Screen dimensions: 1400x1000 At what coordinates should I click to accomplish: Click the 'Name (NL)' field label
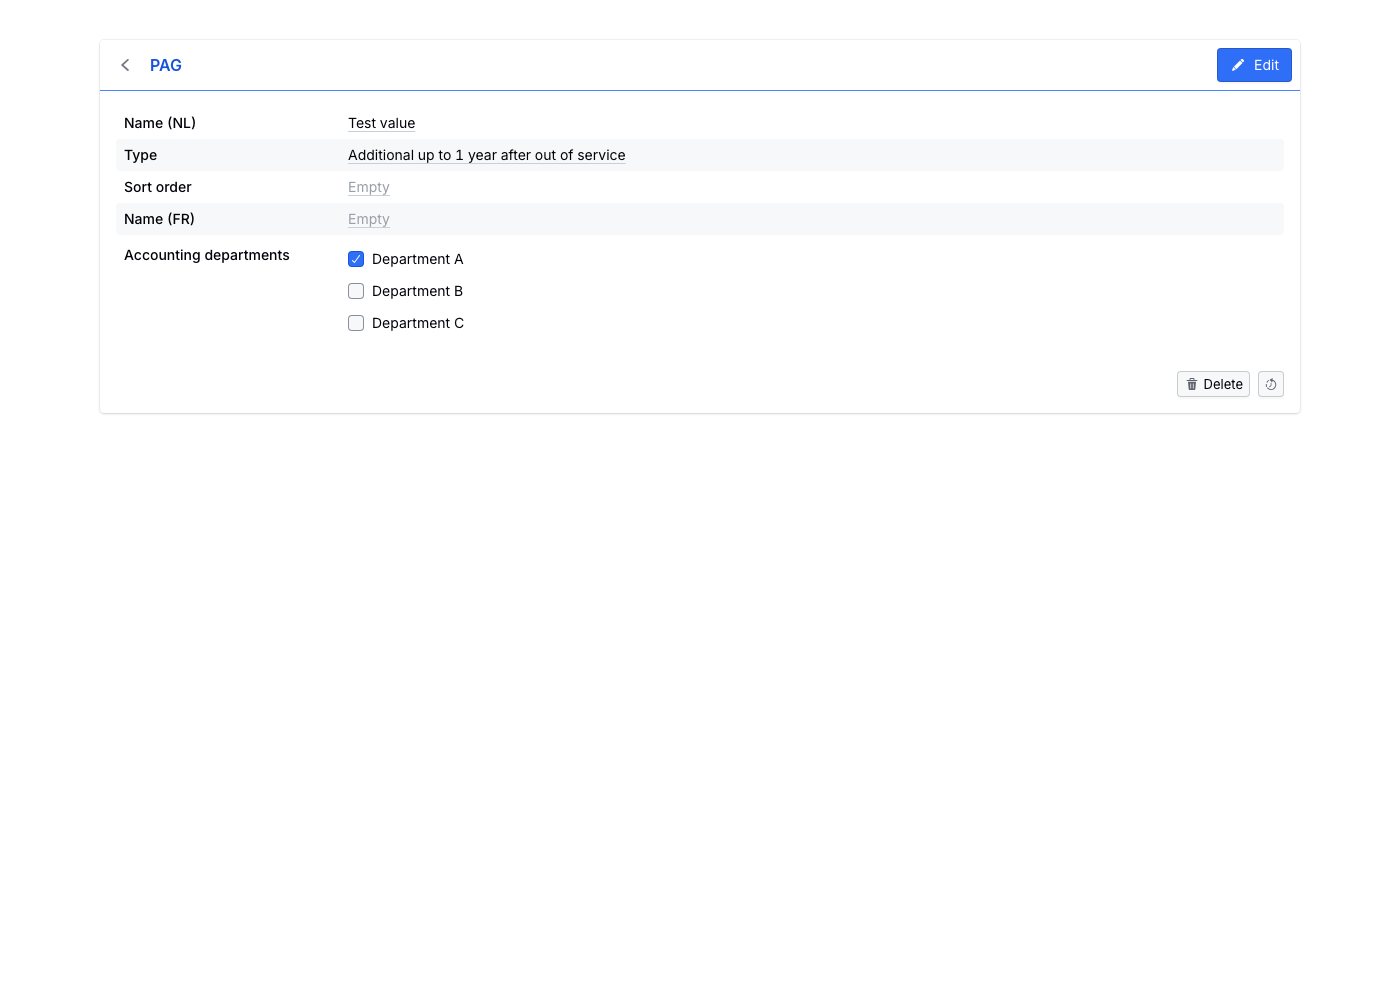click(160, 123)
